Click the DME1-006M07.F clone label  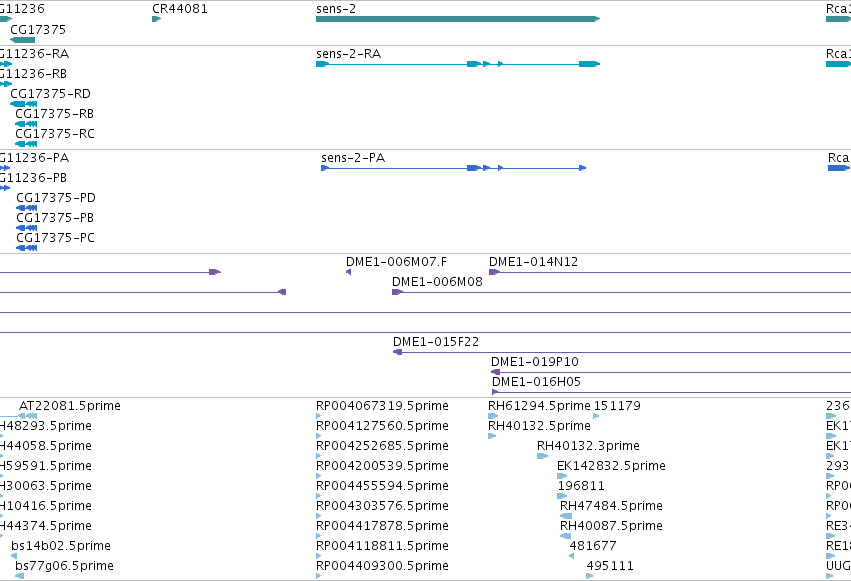coord(396,262)
